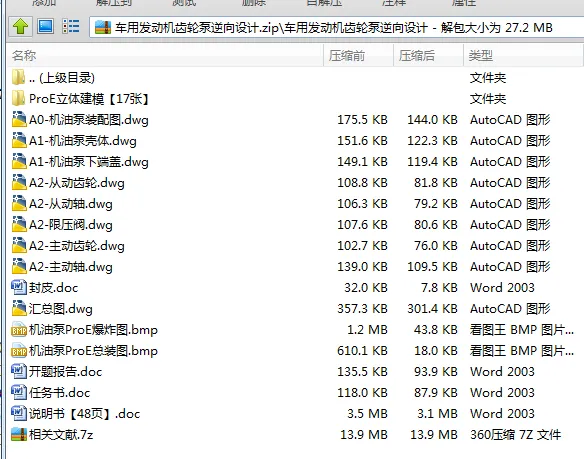Image resolution: width=584 pixels, height=459 pixels.
Task: Sort by 类型 column header
Action: pyautogui.click(x=523, y=56)
